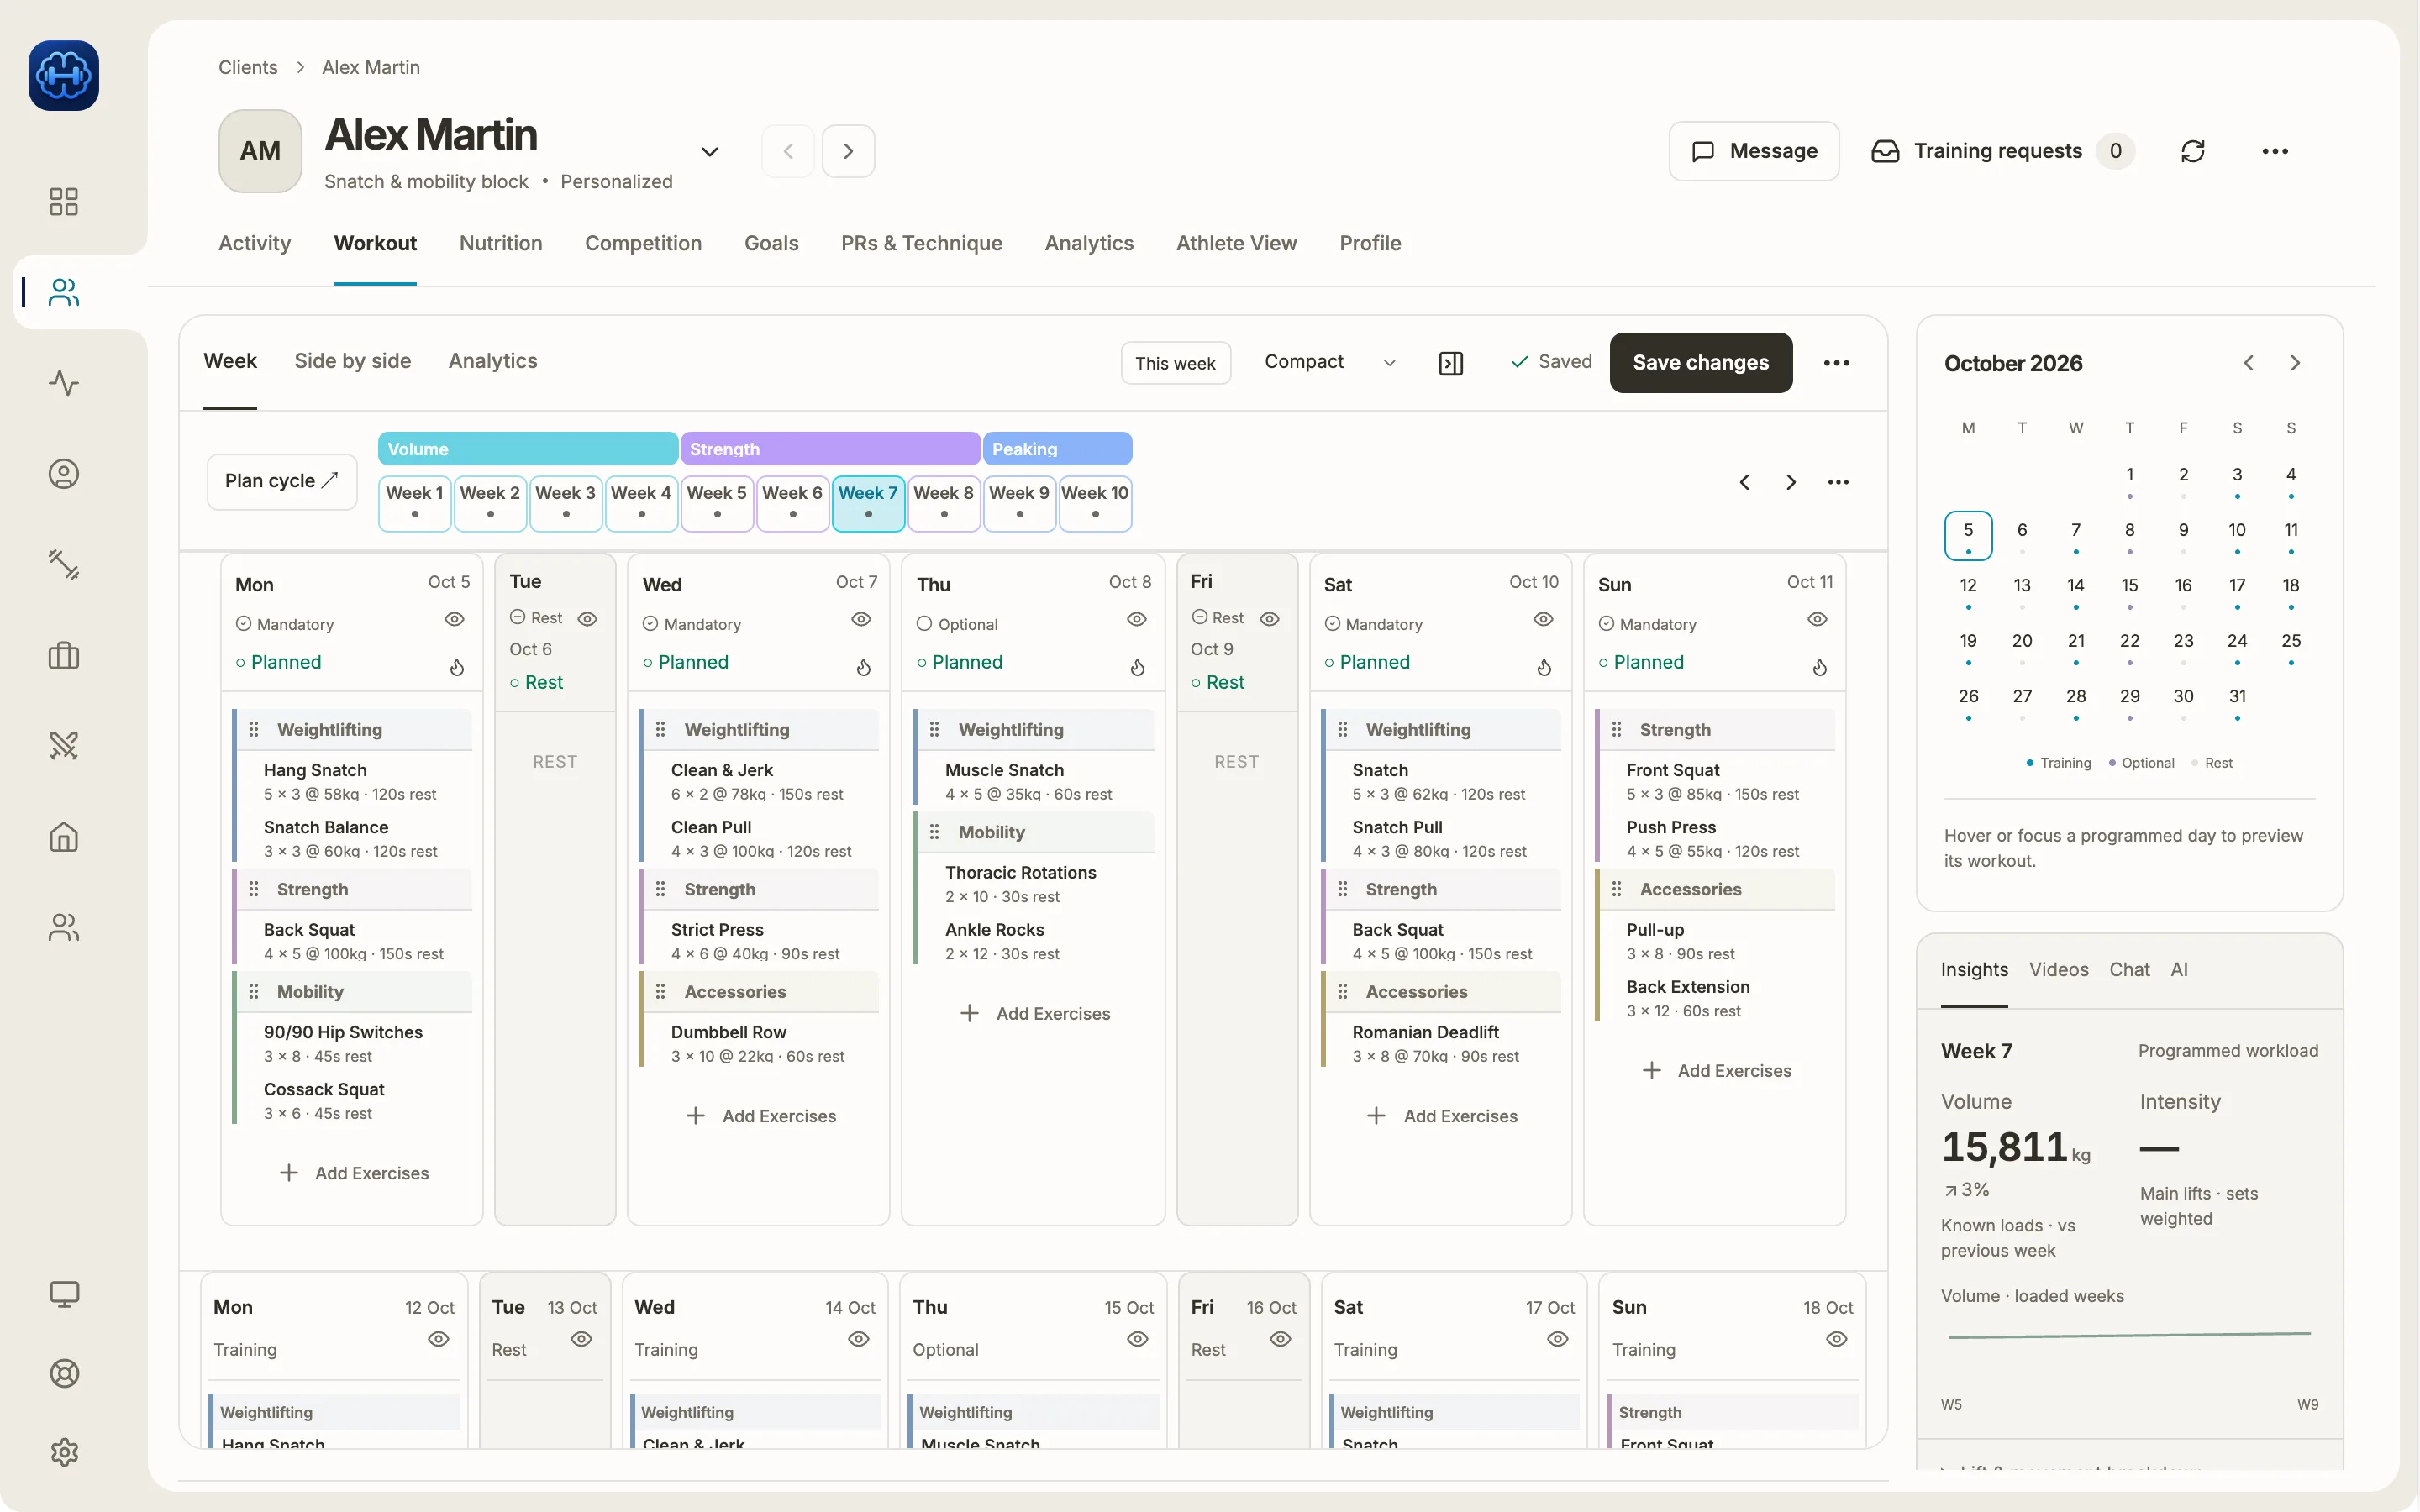Show next month in October 2026 calendar
The width and height of the screenshot is (2420, 1512).
[x=2295, y=363]
